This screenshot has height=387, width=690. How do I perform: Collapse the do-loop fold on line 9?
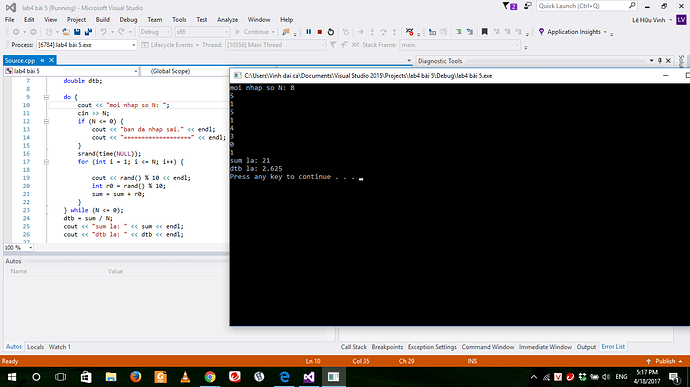click(x=46, y=97)
